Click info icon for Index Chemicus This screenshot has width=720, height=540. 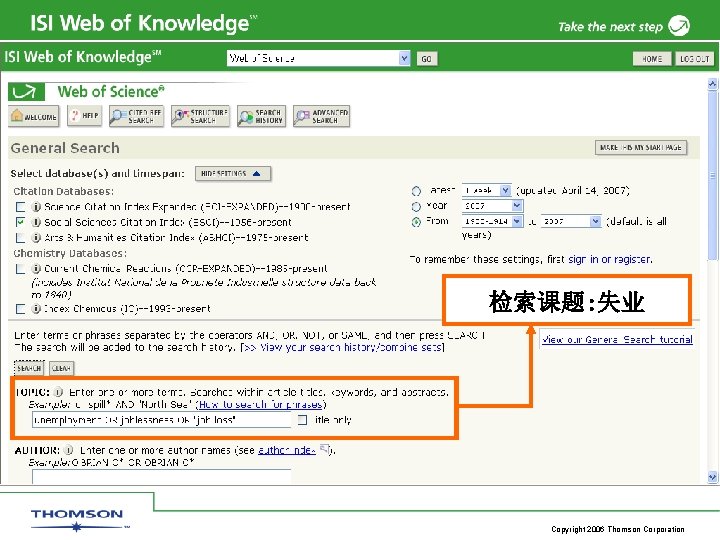(x=36, y=309)
